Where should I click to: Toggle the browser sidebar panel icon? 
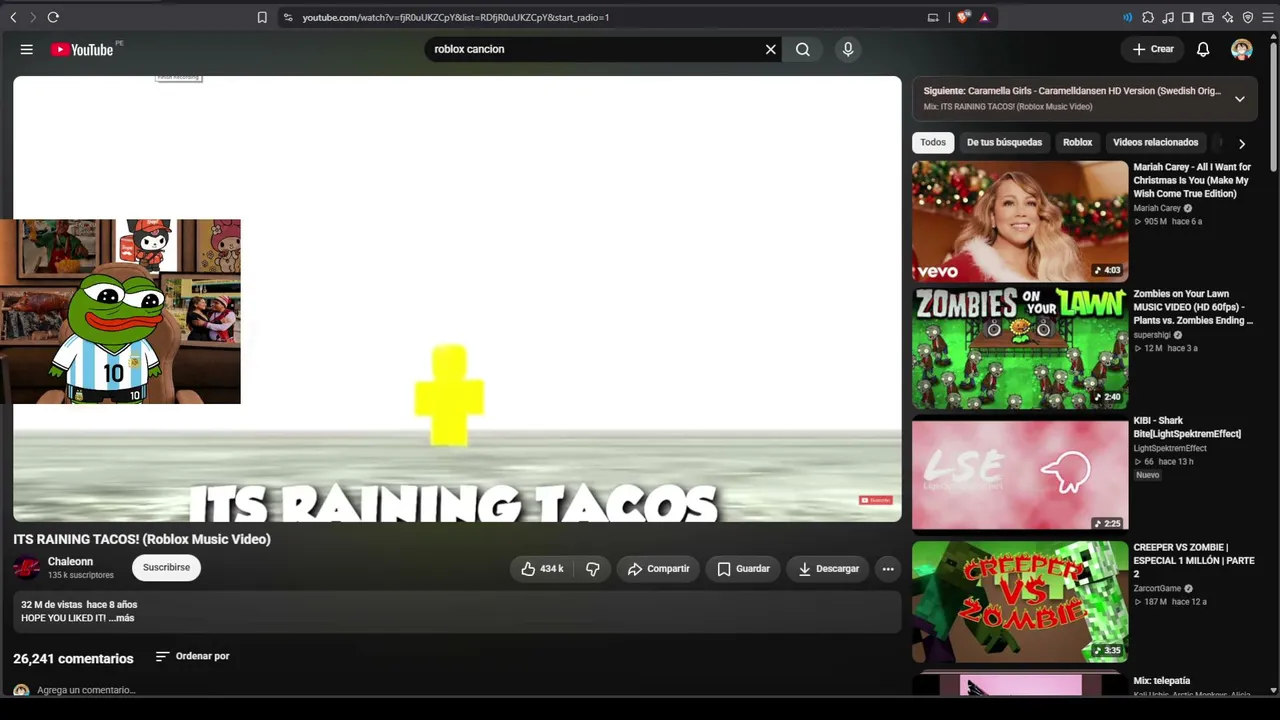[x=1188, y=17]
